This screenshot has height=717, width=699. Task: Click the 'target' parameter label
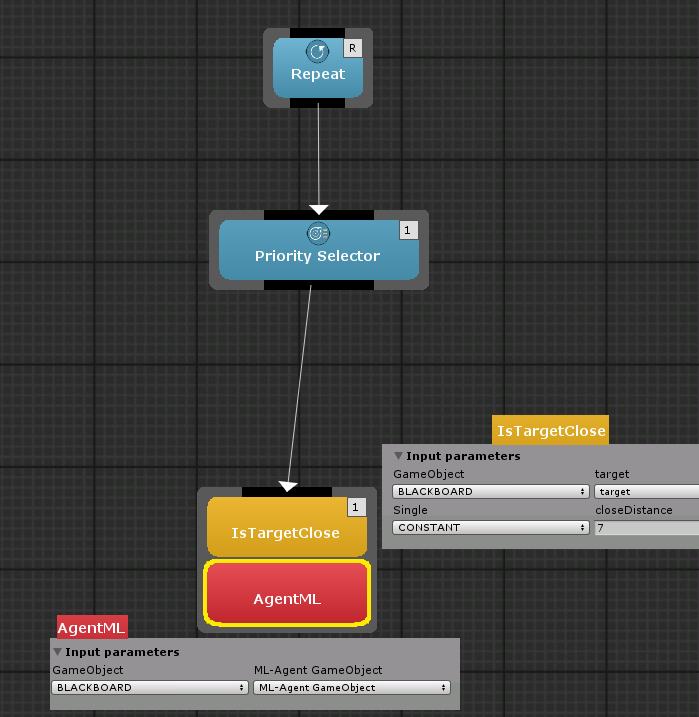[612, 474]
